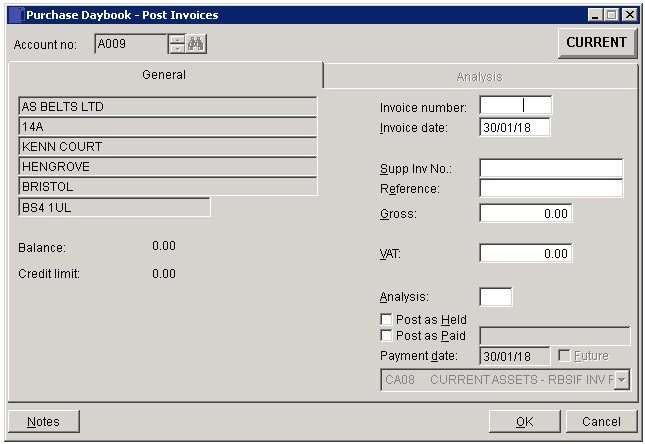Close the Purchase Daybook window
Image resolution: width=645 pixels, height=444 pixels.
pos(629,15)
